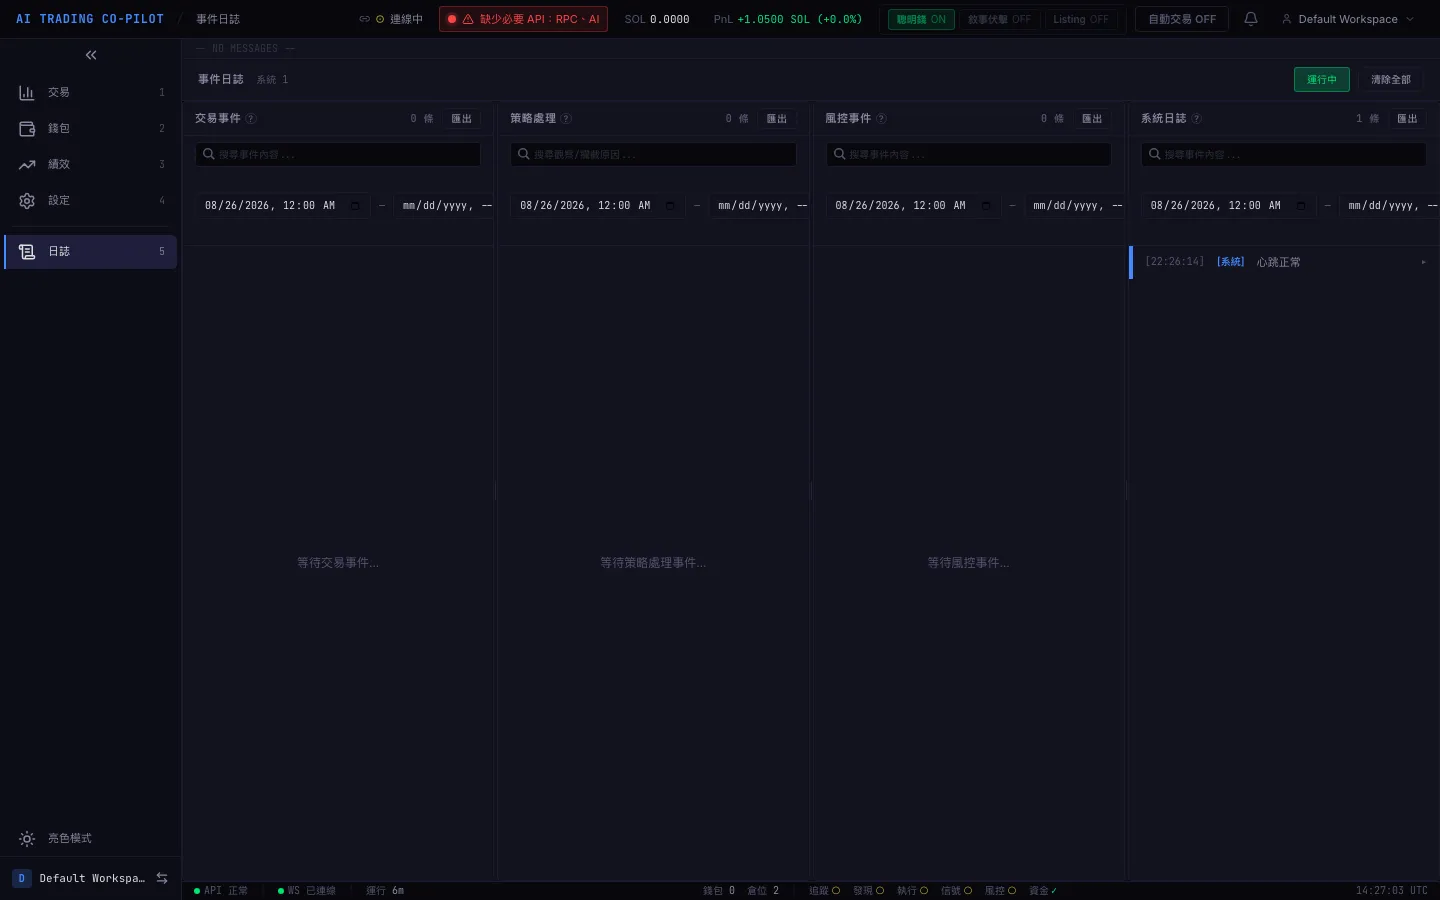Open the 設定 gear icon in the sidebar
This screenshot has width=1440, height=900.
(x=27, y=200)
